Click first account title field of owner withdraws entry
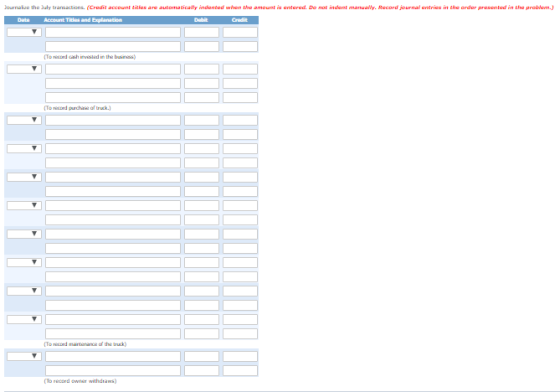560x392 pixels. pos(113,356)
